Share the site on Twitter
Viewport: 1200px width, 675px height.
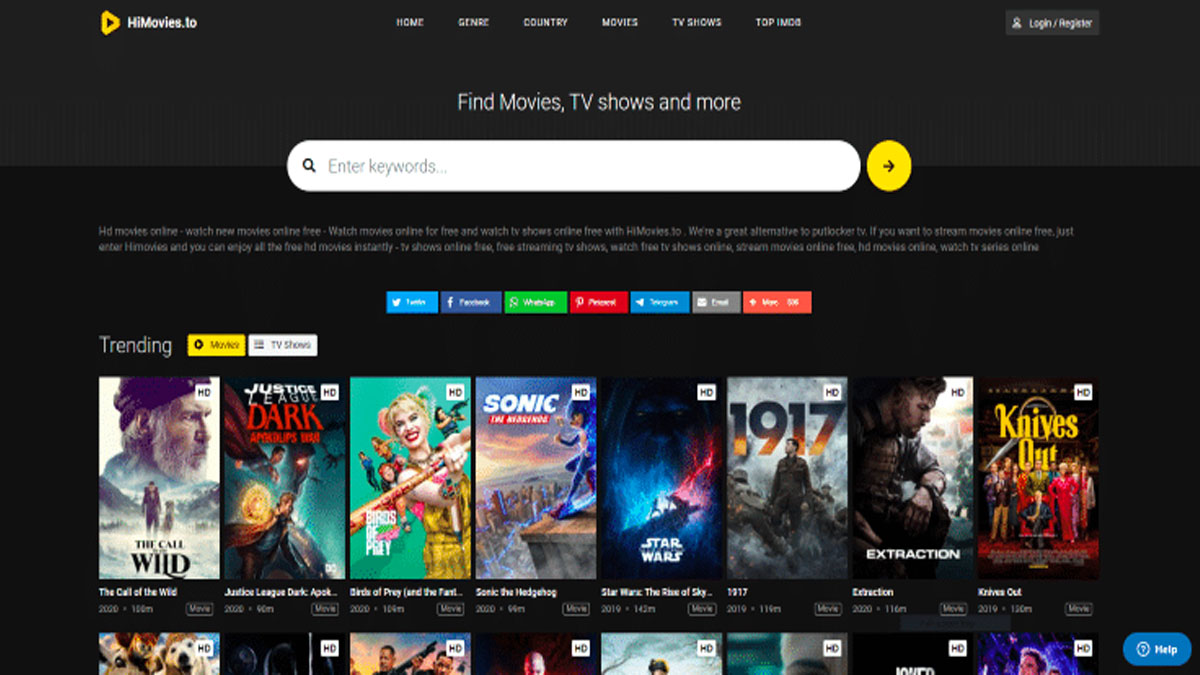tap(412, 302)
